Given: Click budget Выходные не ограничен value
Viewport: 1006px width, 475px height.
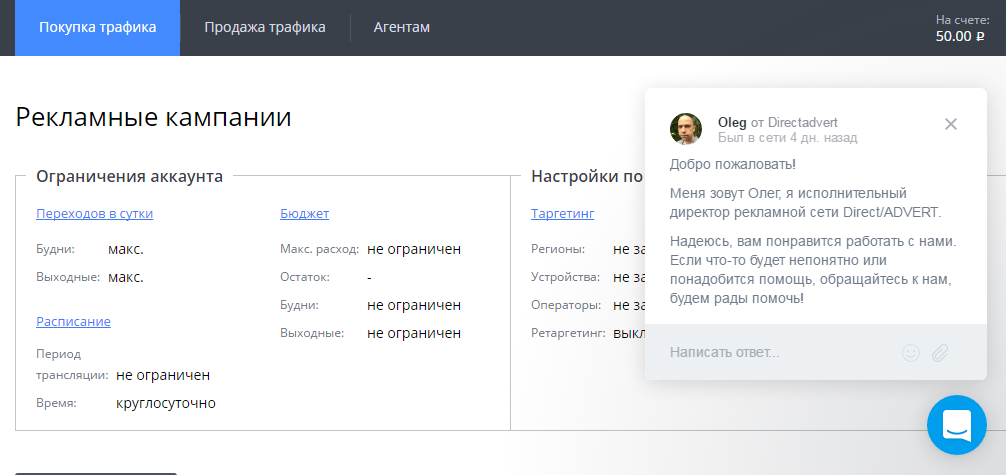Looking at the screenshot, I should pos(414,334).
